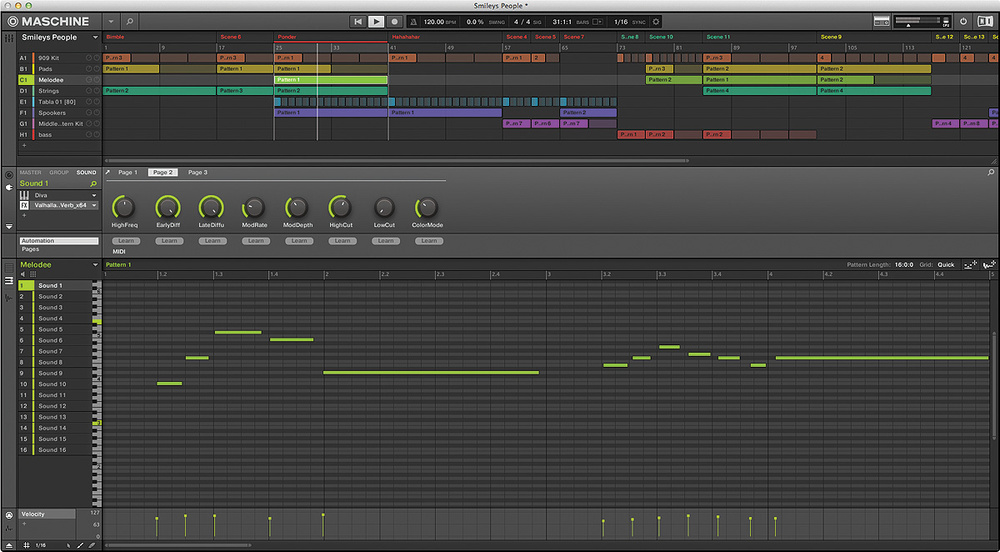Click Learn under HighFreq
The width and height of the screenshot is (1000, 552).
126,241
